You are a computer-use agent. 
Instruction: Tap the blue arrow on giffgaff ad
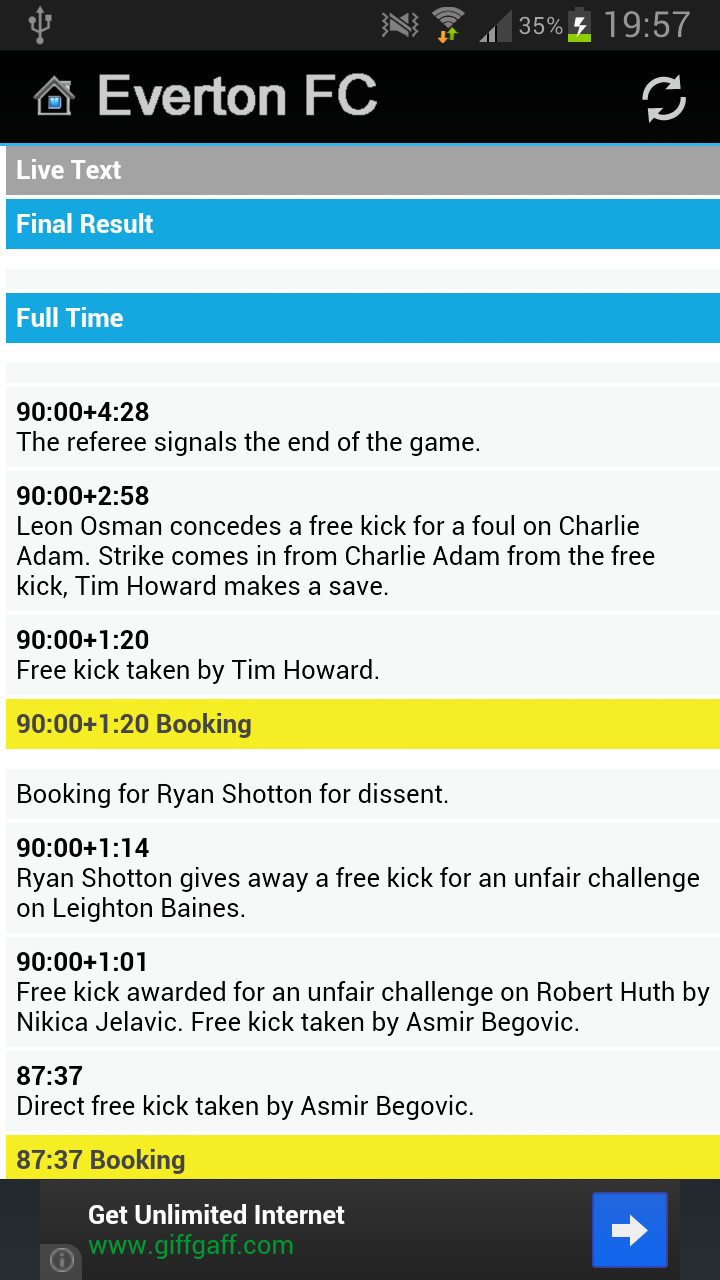(x=629, y=1230)
